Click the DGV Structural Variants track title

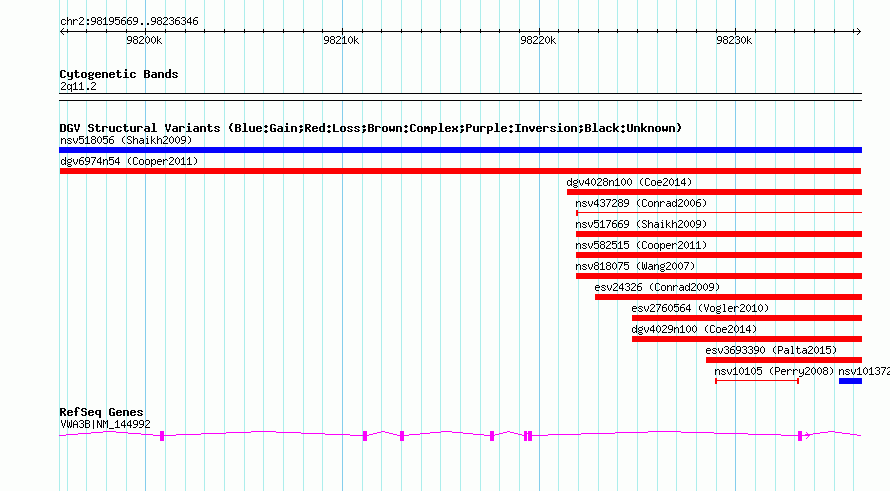(x=370, y=128)
